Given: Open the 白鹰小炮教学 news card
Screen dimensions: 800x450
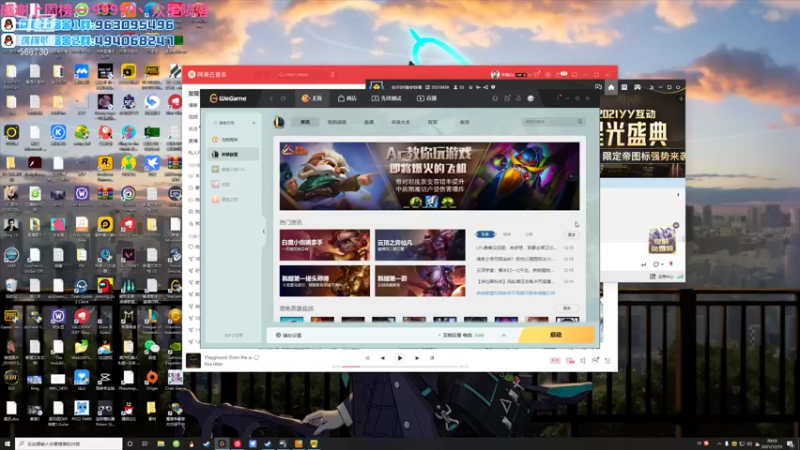Looking at the screenshot, I should coord(324,245).
